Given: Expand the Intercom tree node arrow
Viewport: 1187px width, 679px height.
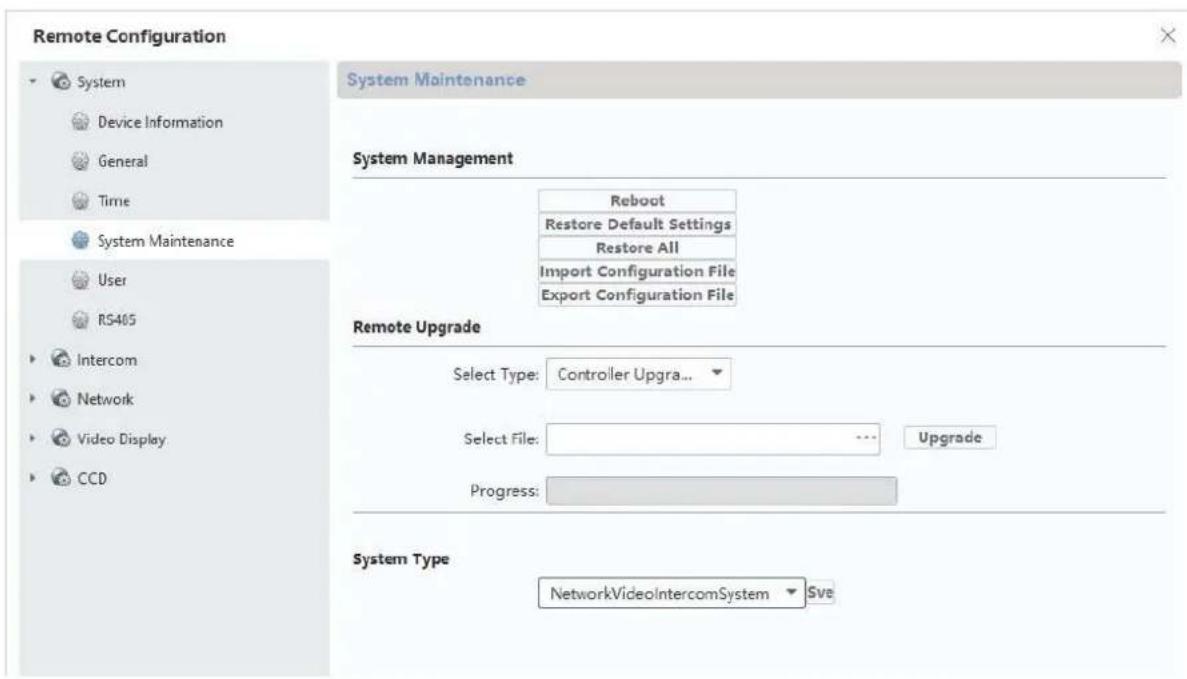Looking at the screenshot, I should (x=33, y=359).
